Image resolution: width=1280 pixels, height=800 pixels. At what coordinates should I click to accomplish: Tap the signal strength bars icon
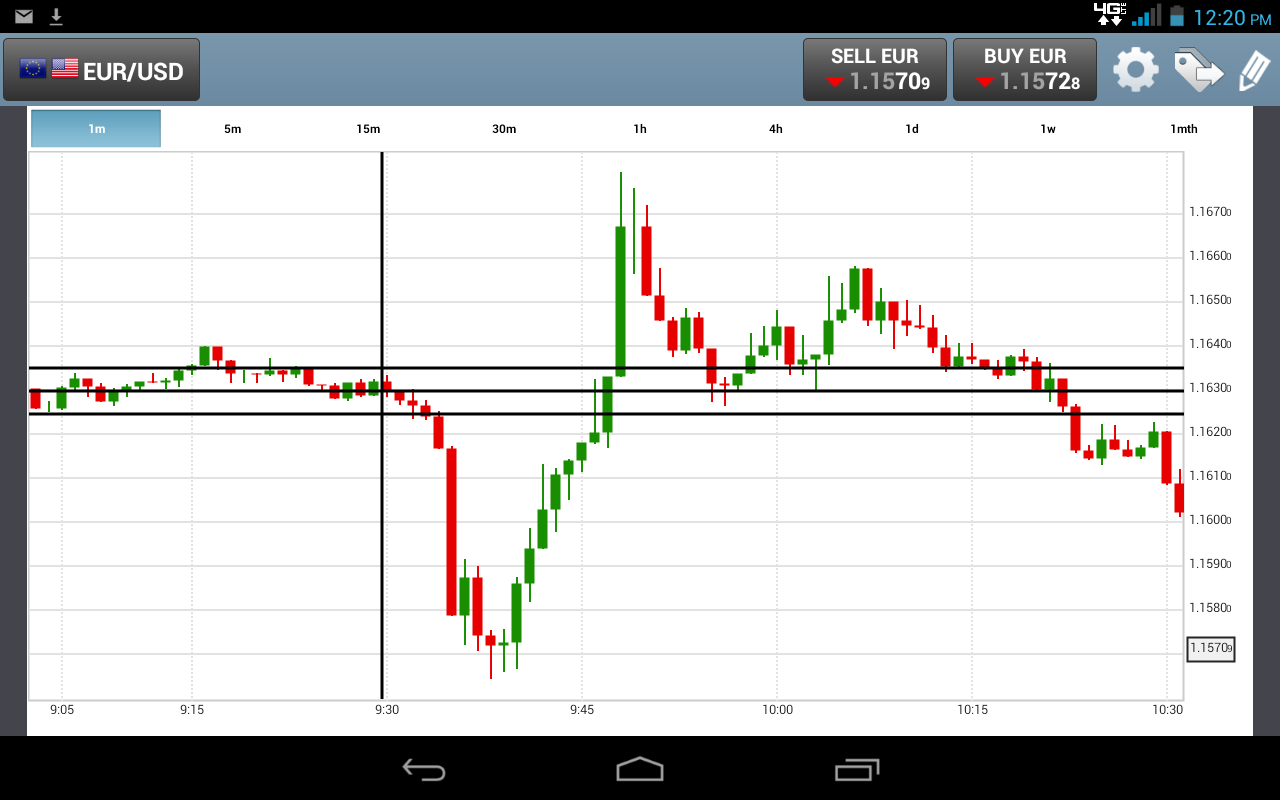coord(1146,15)
